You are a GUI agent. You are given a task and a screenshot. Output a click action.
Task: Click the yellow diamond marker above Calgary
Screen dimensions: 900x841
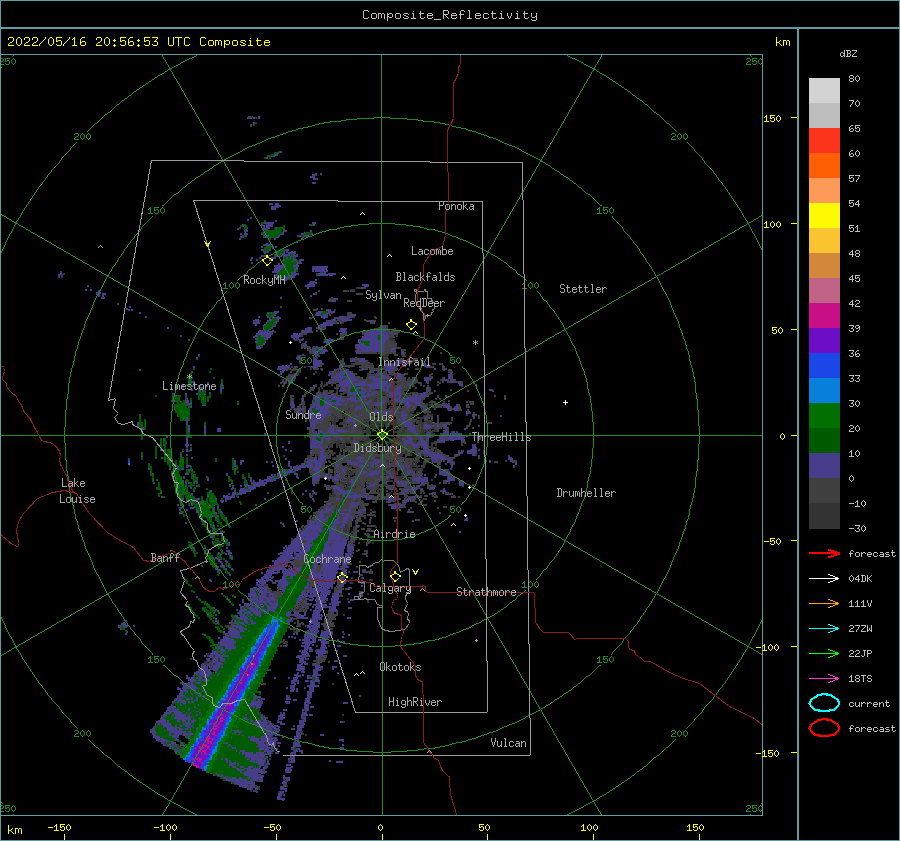[395, 576]
